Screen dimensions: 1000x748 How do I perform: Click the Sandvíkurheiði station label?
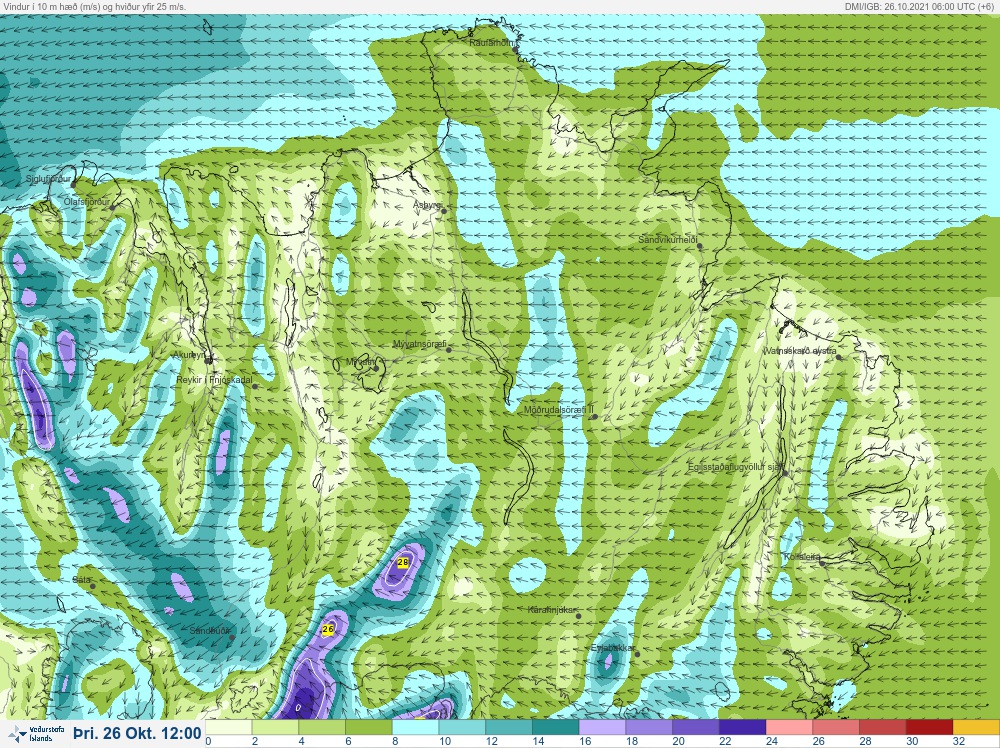click(668, 240)
